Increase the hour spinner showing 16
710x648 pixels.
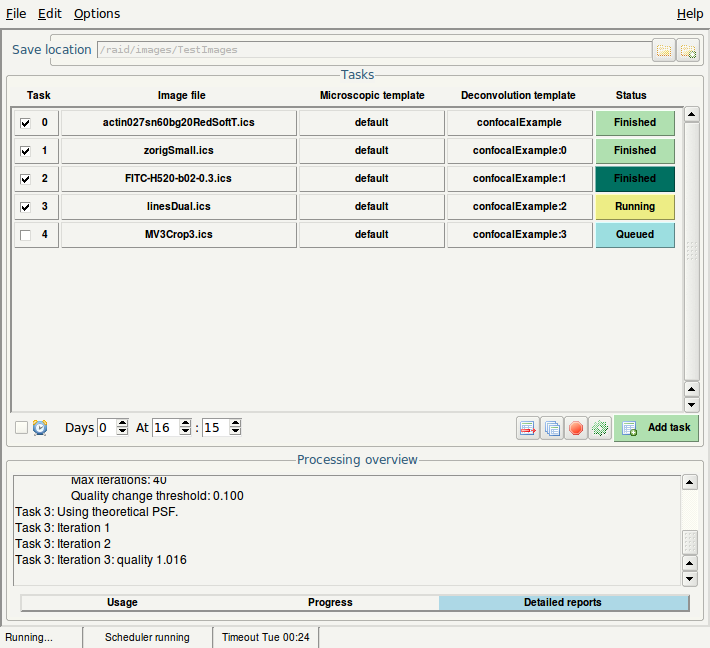point(185,423)
